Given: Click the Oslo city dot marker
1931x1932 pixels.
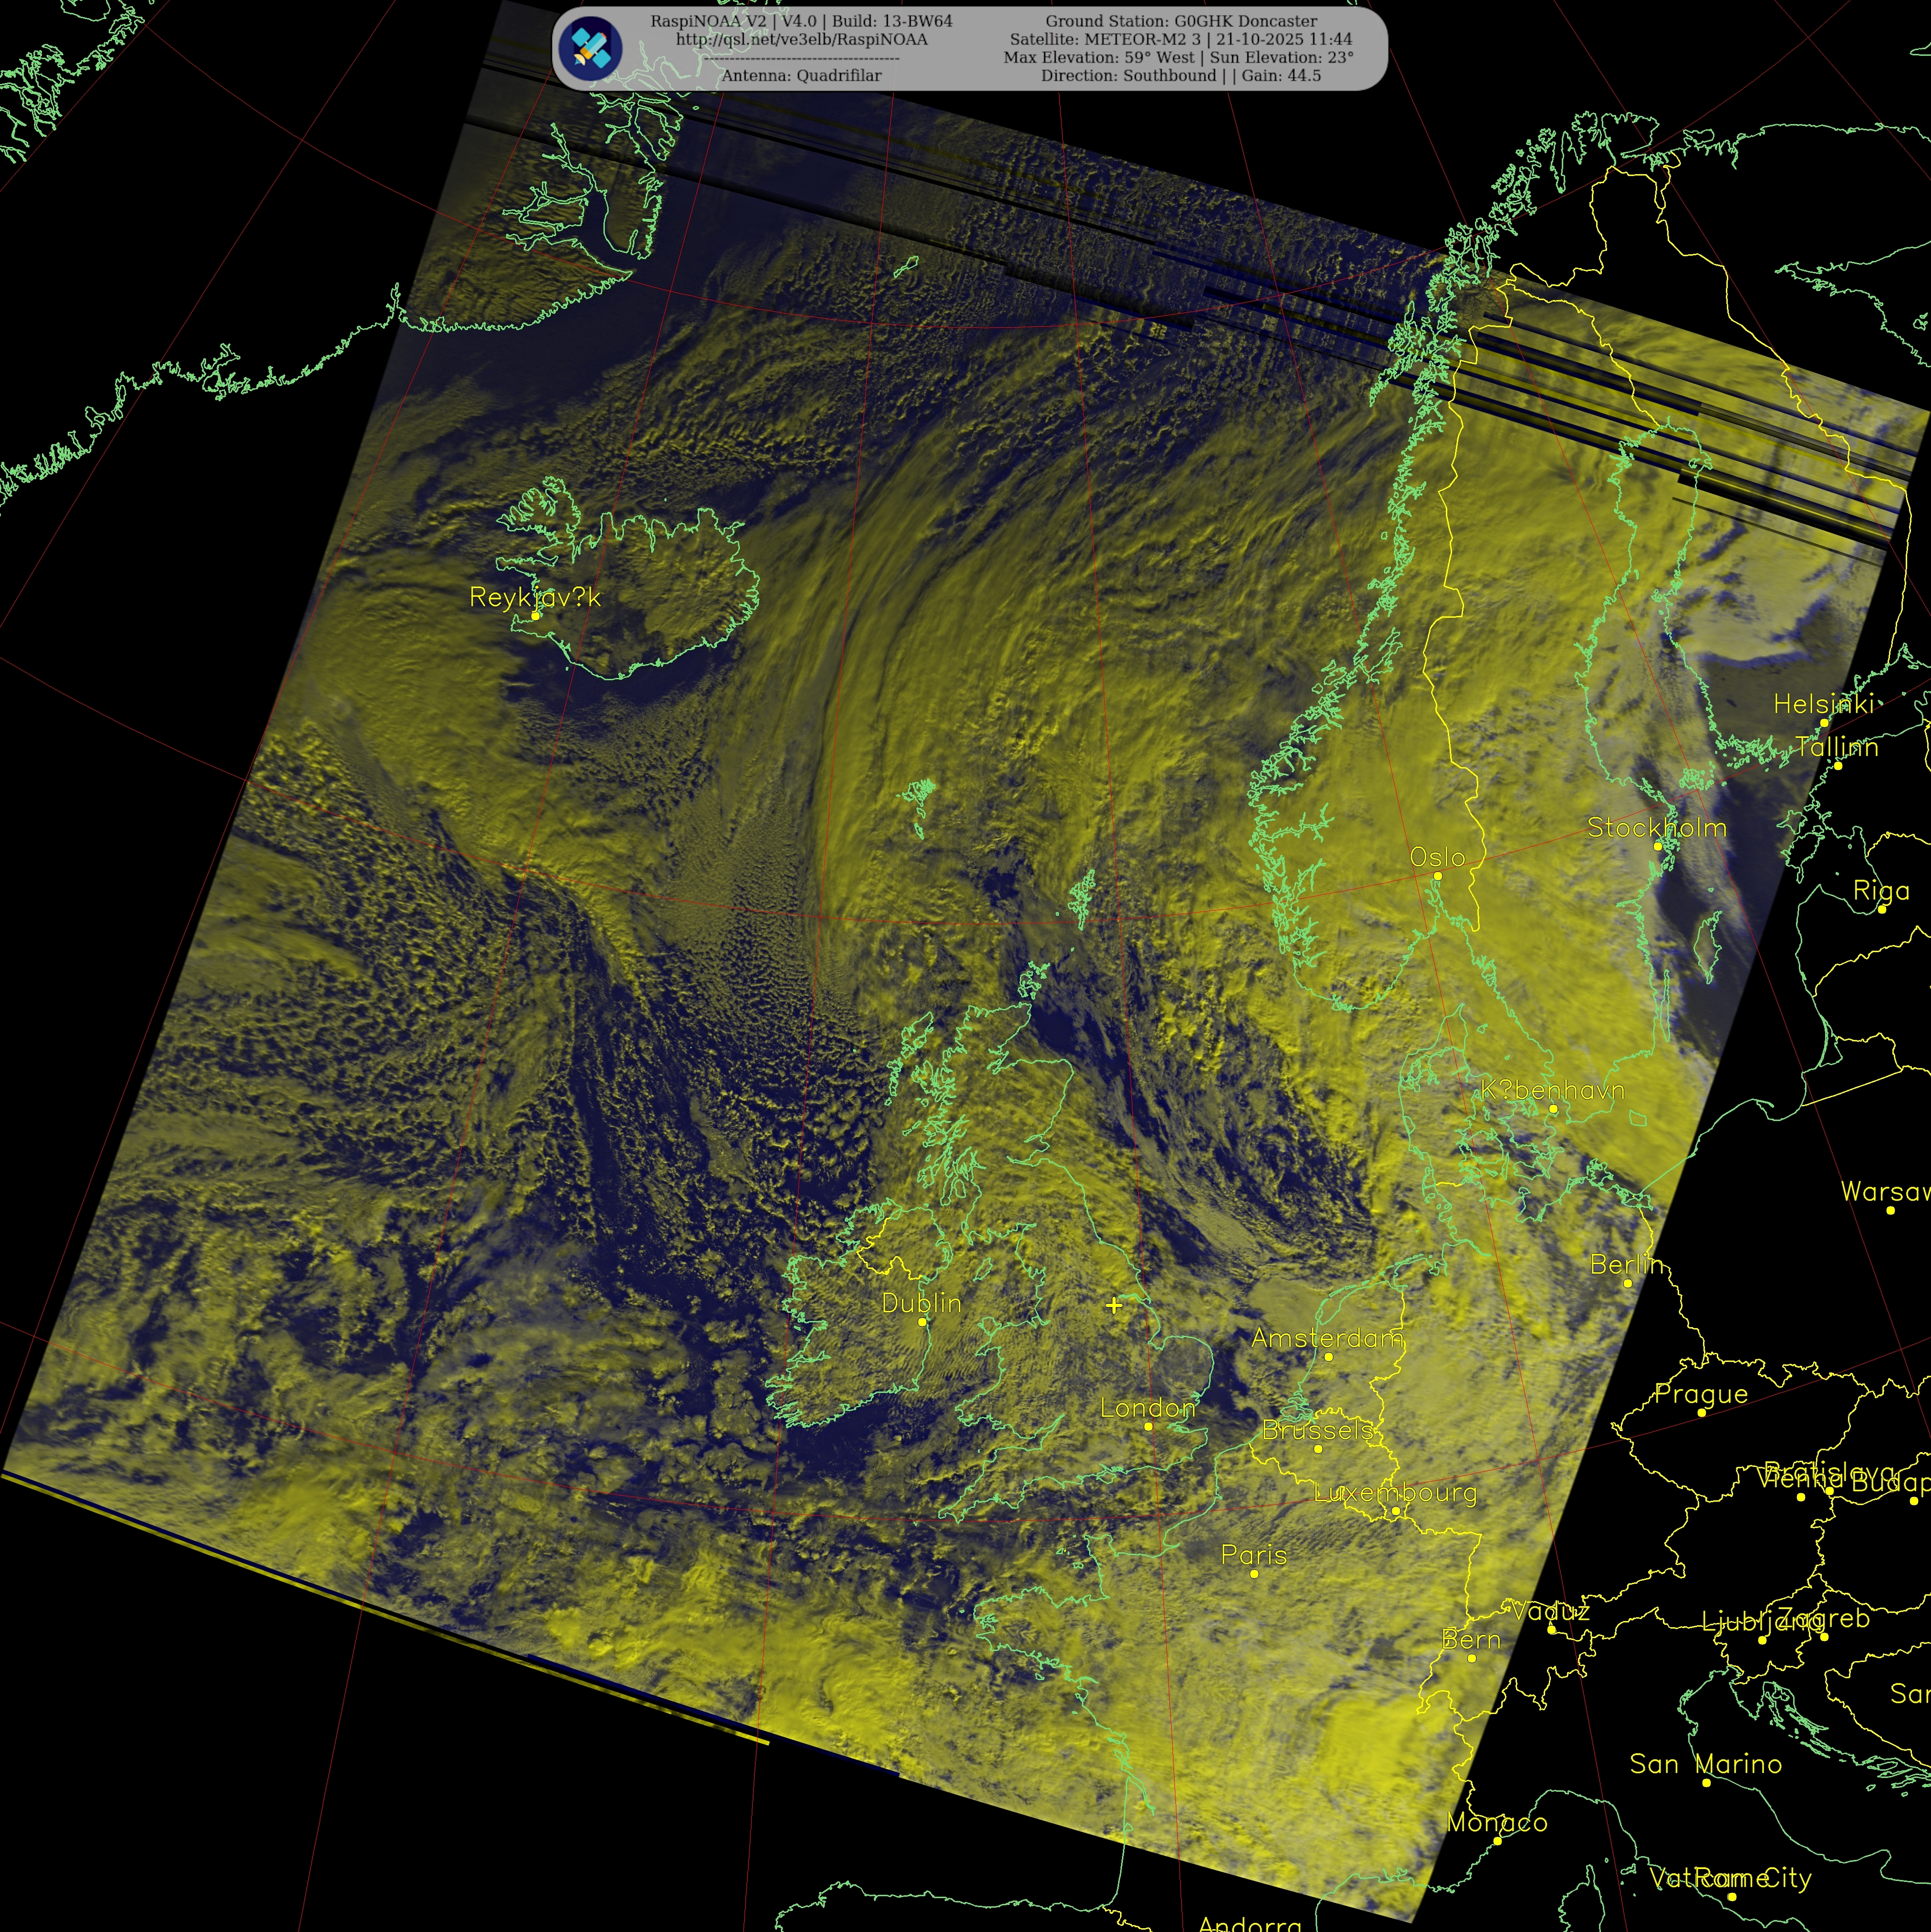Looking at the screenshot, I should [x=1438, y=876].
